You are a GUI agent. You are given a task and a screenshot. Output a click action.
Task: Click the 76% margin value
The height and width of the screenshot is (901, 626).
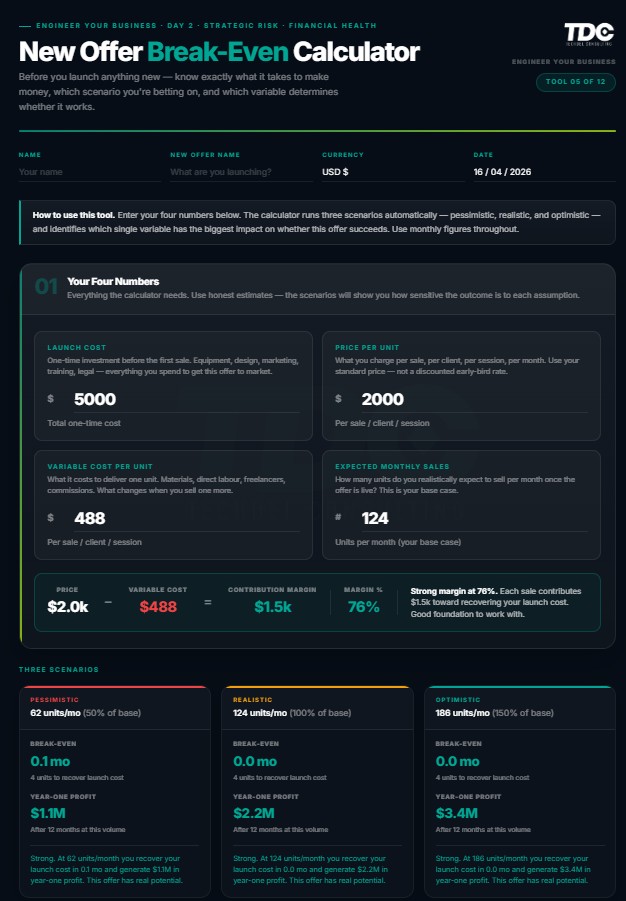tap(363, 607)
